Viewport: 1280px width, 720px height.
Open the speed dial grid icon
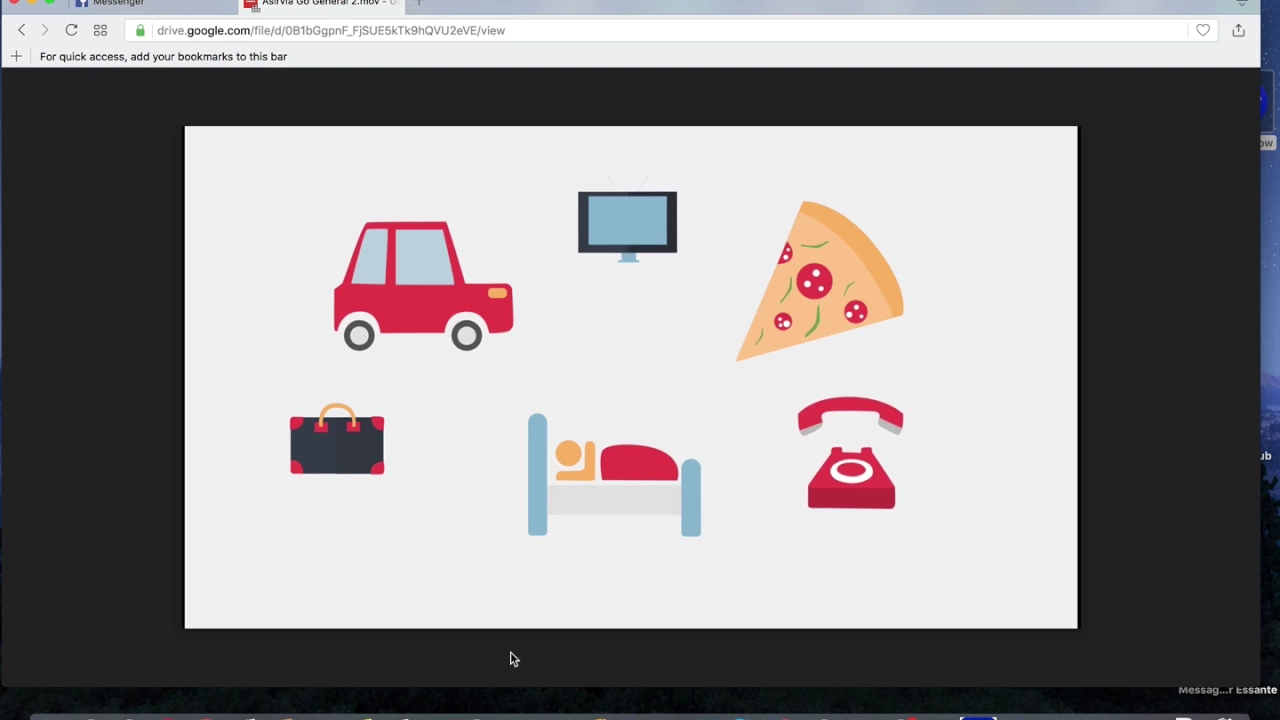(x=100, y=30)
